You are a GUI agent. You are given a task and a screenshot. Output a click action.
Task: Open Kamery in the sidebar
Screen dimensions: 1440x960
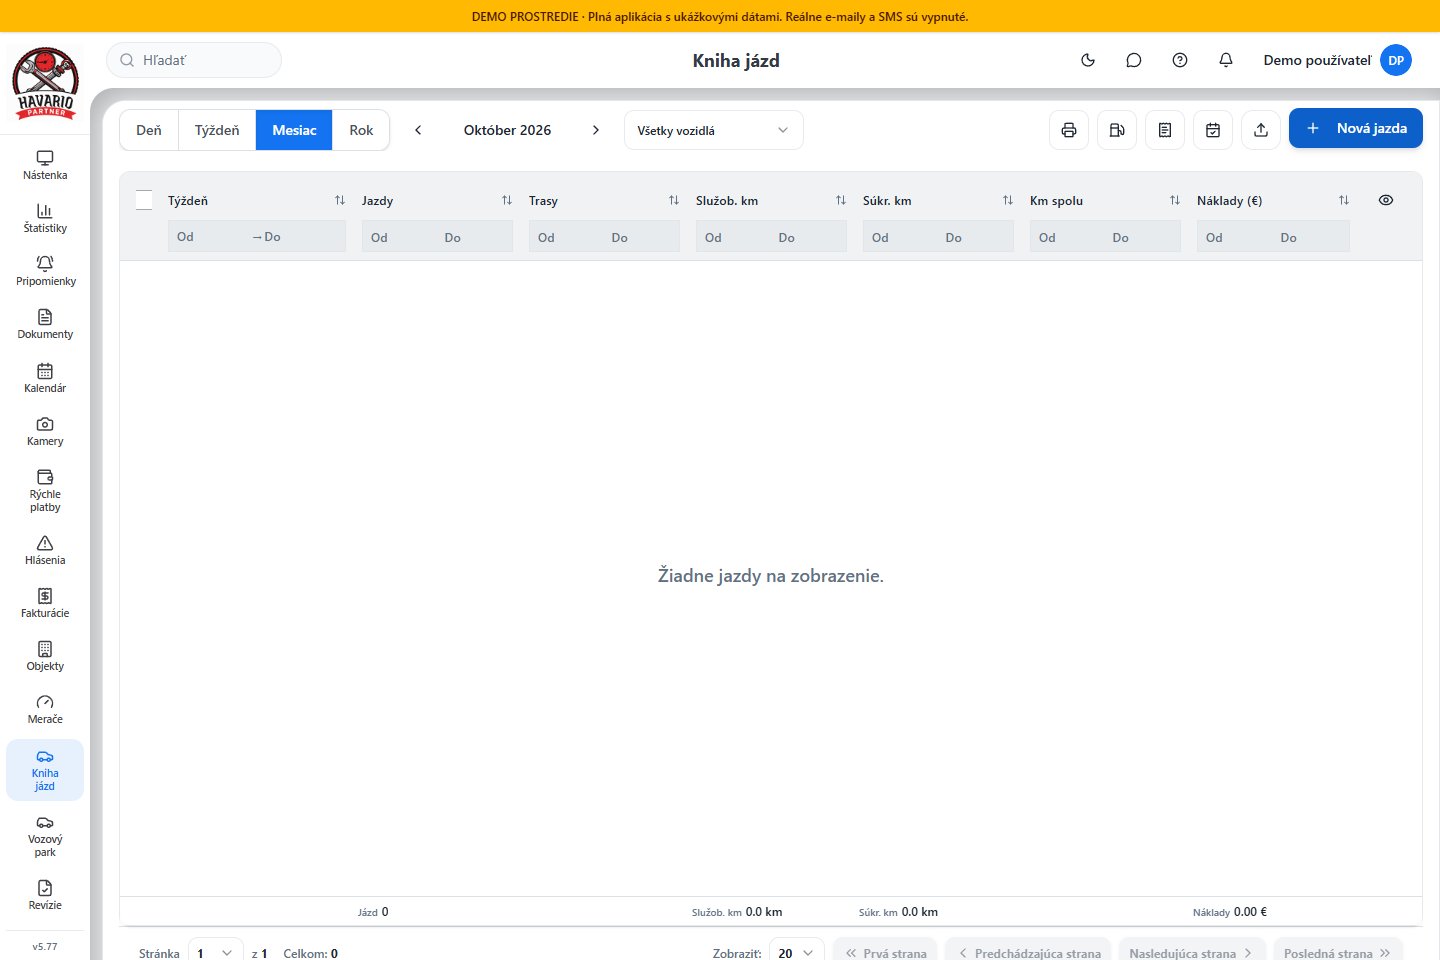(45, 432)
